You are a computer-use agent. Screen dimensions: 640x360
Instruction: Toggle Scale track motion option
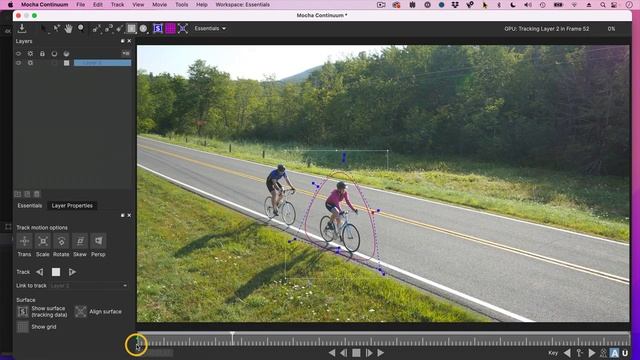point(42,241)
